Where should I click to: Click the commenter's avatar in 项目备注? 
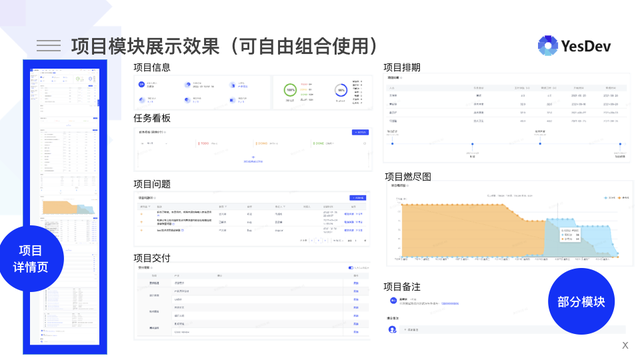393,300
